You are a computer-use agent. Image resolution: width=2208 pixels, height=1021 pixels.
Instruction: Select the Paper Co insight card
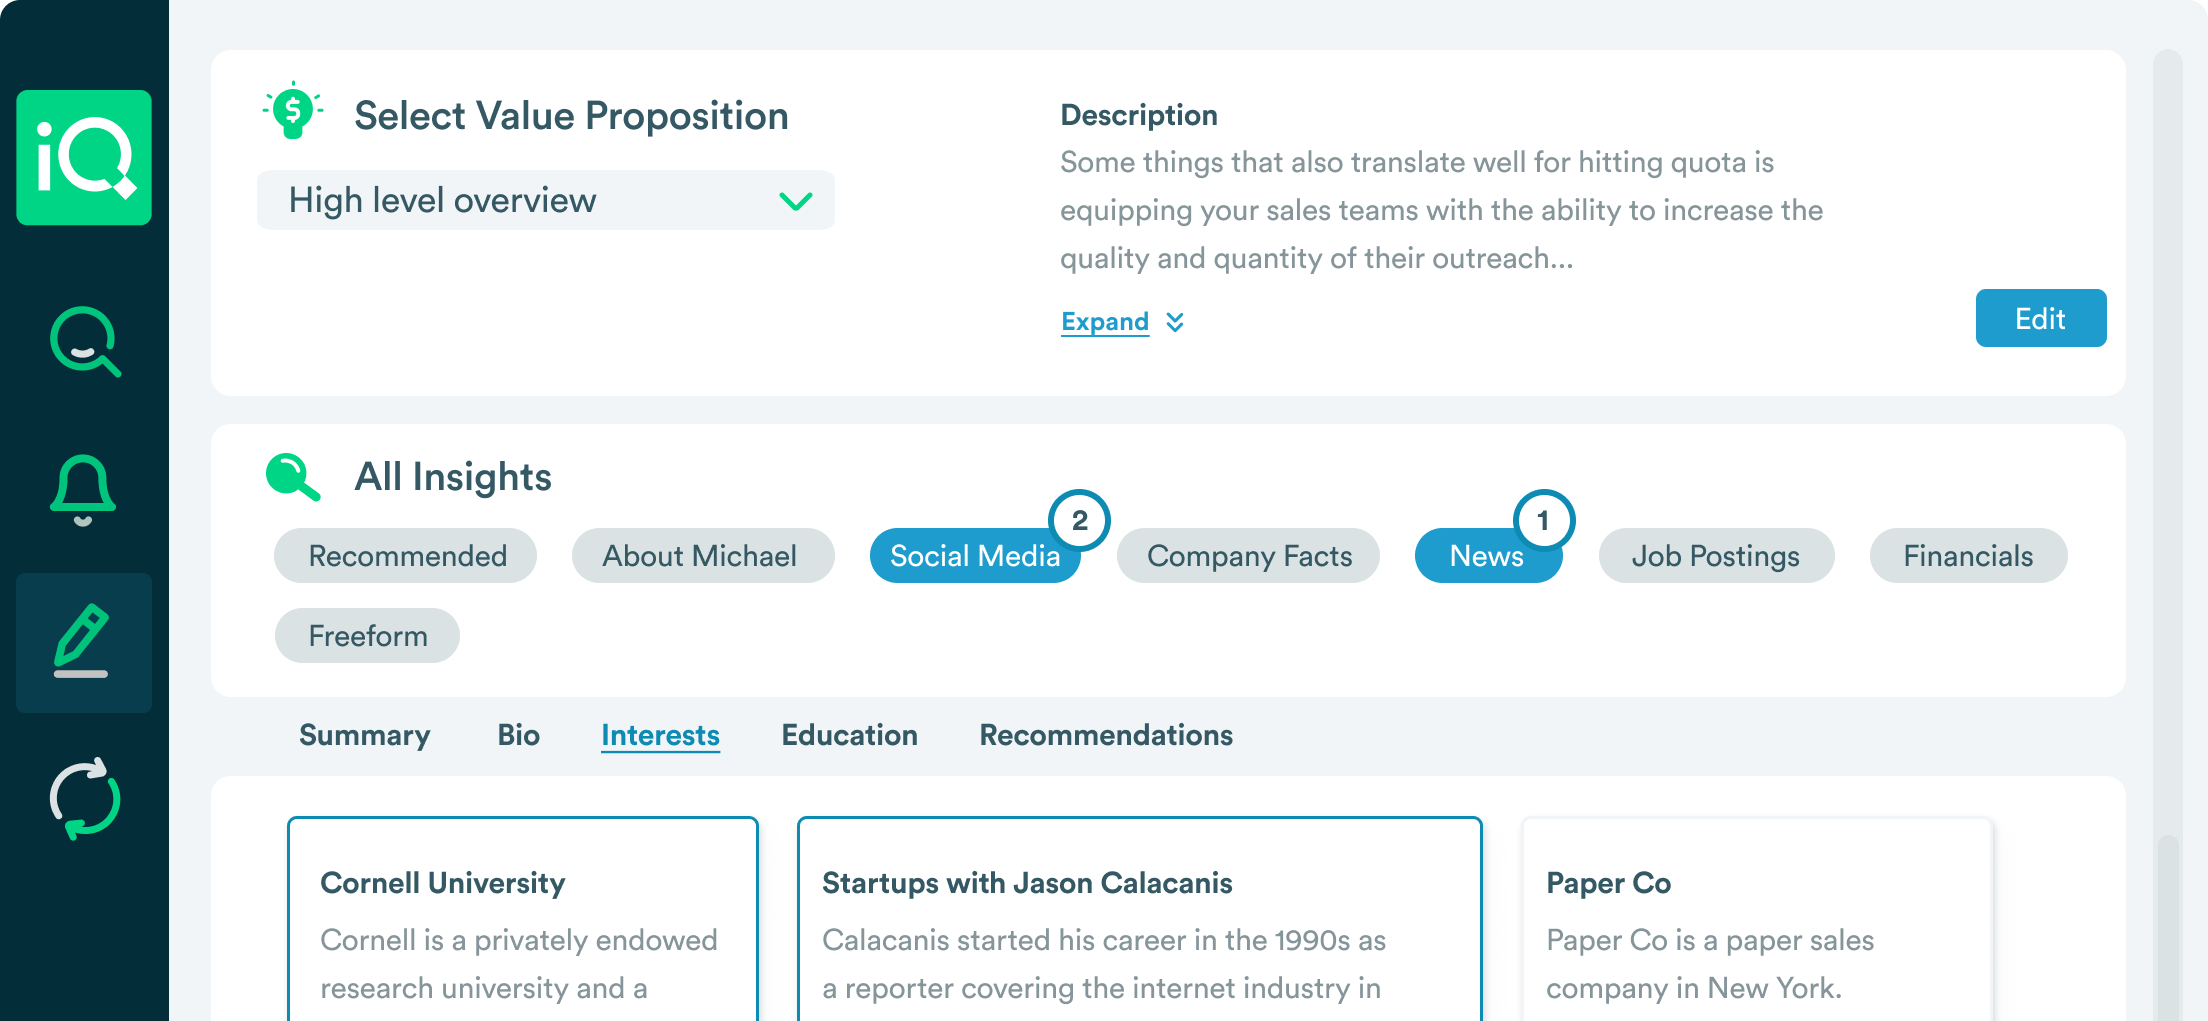tap(1756, 920)
